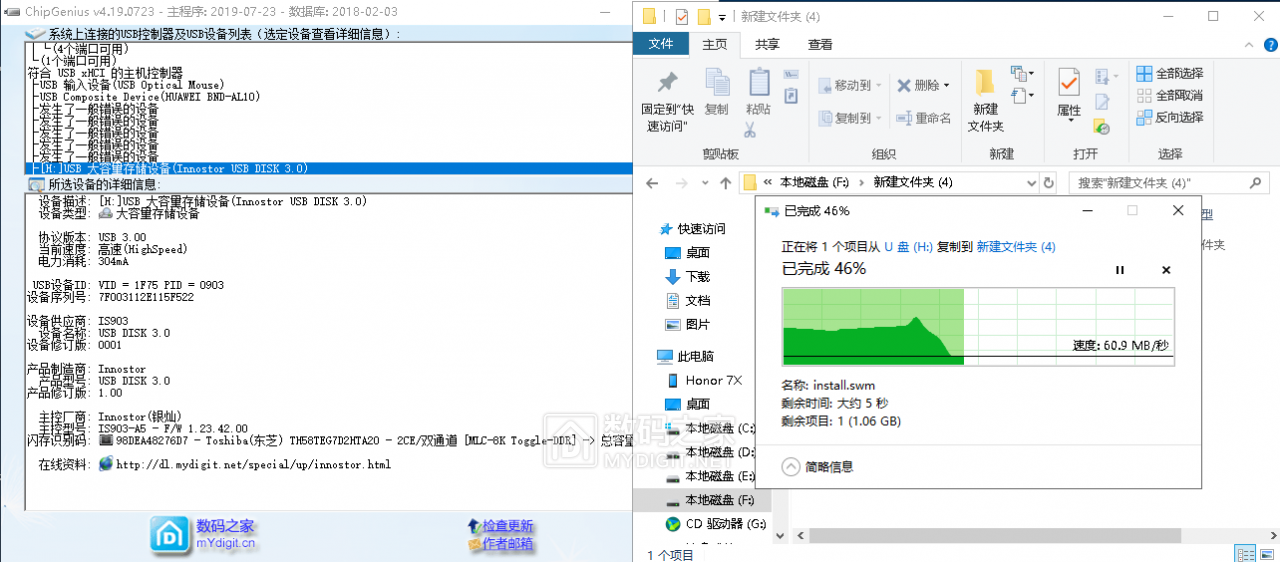Click the Check for Updates (检查更新) link
The image size is (1280, 562).
pos(508,526)
